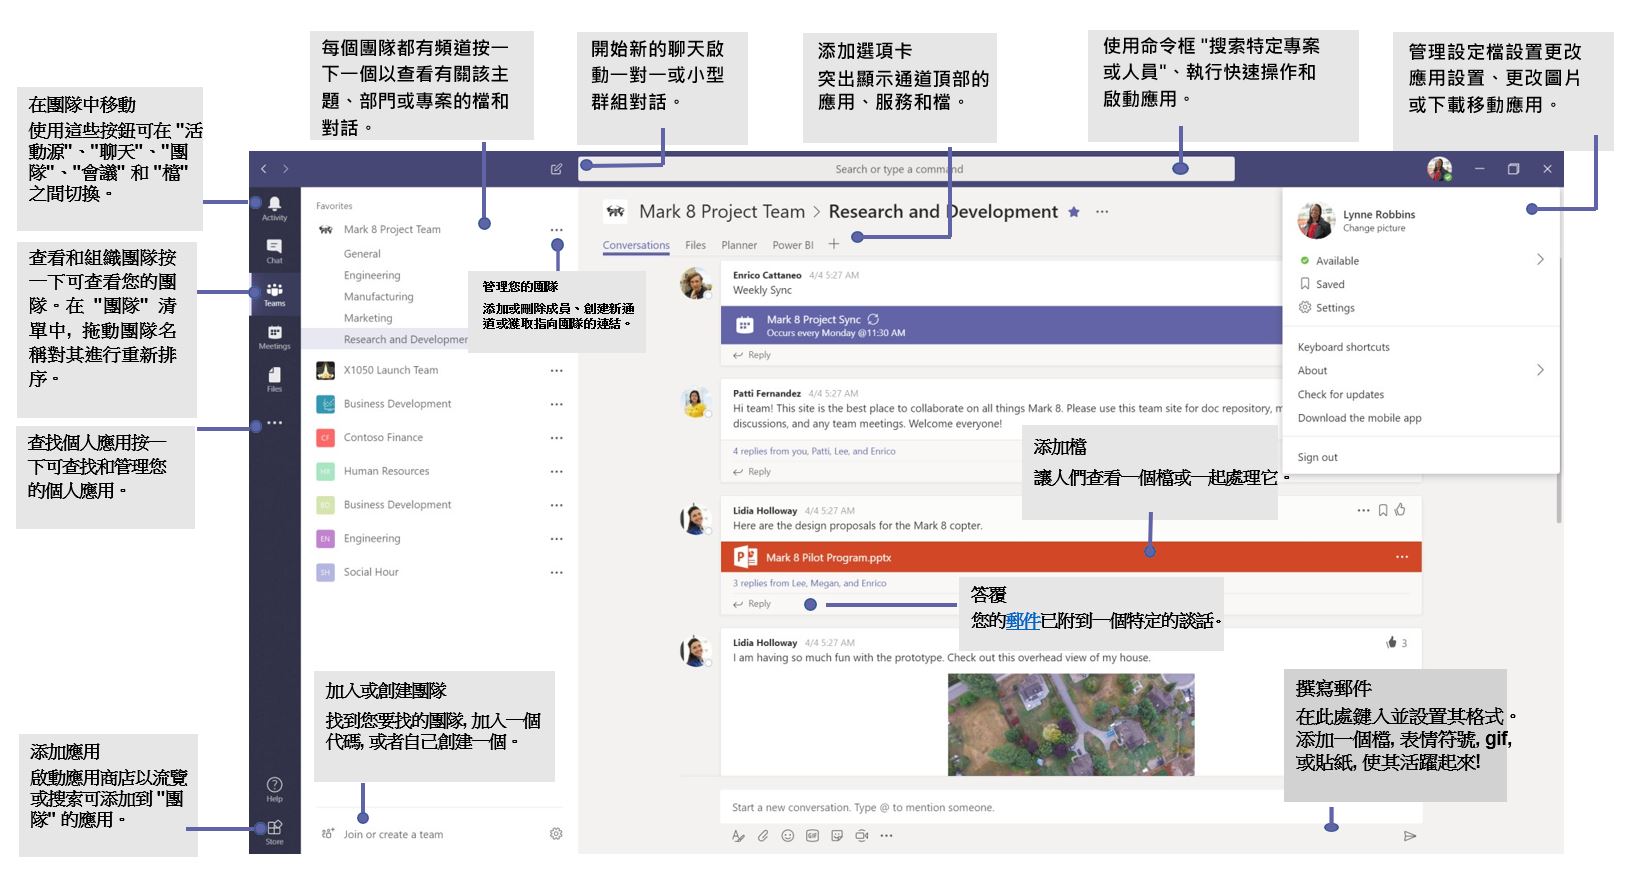The height and width of the screenshot is (872, 1634).
Task: Open more options on the pptx attachment
Action: coord(1402,557)
